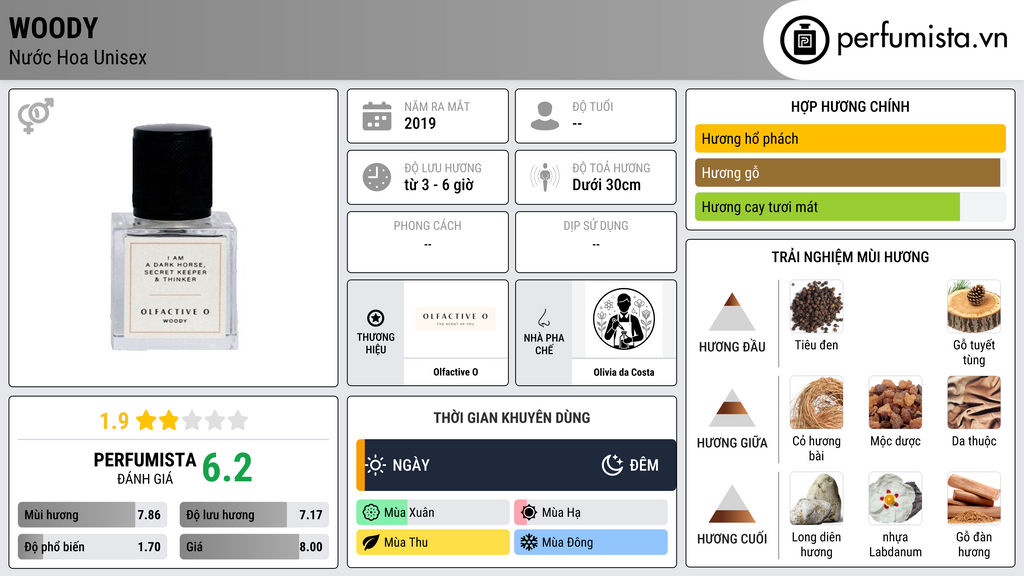Viewport: 1024px width, 576px height.
Task: Click the Dịp sử dụng card
Action: [x=596, y=242]
